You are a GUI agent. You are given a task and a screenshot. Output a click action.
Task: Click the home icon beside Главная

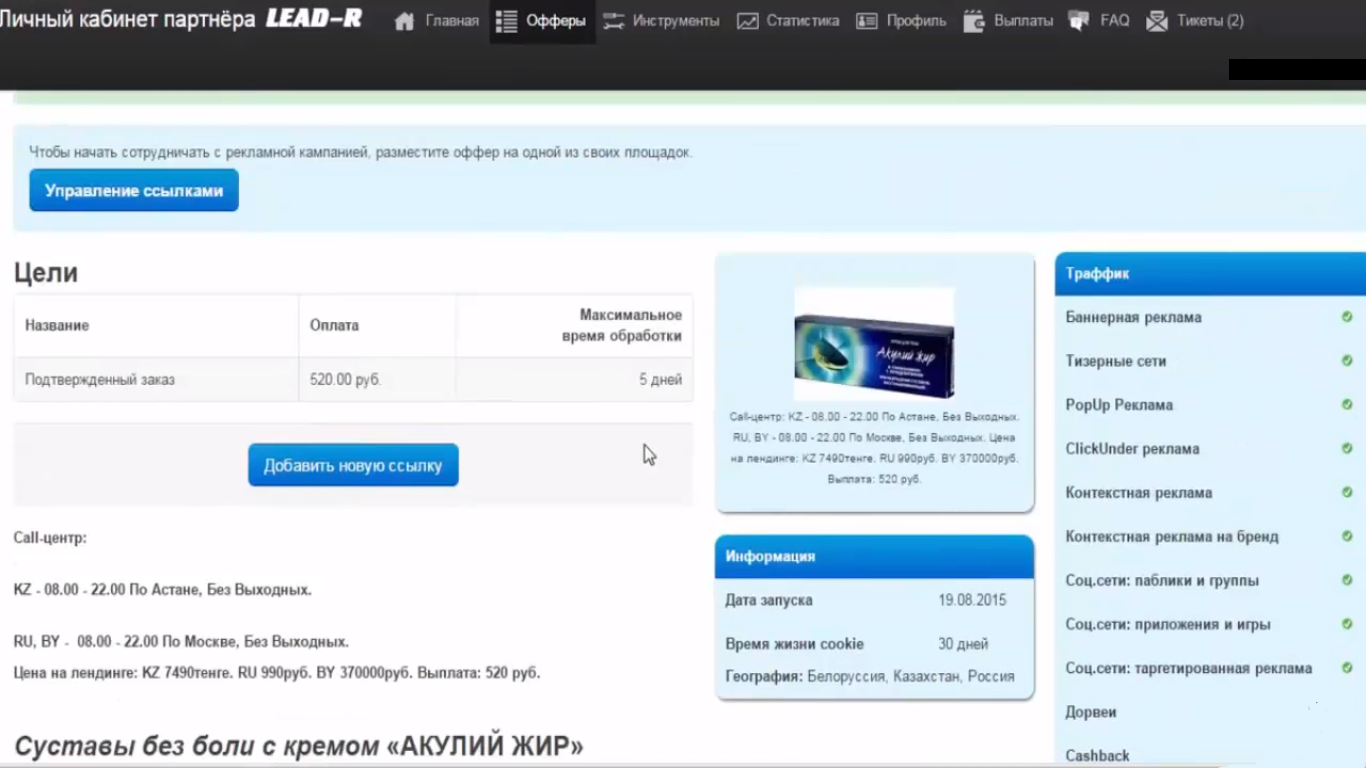point(404,21)
